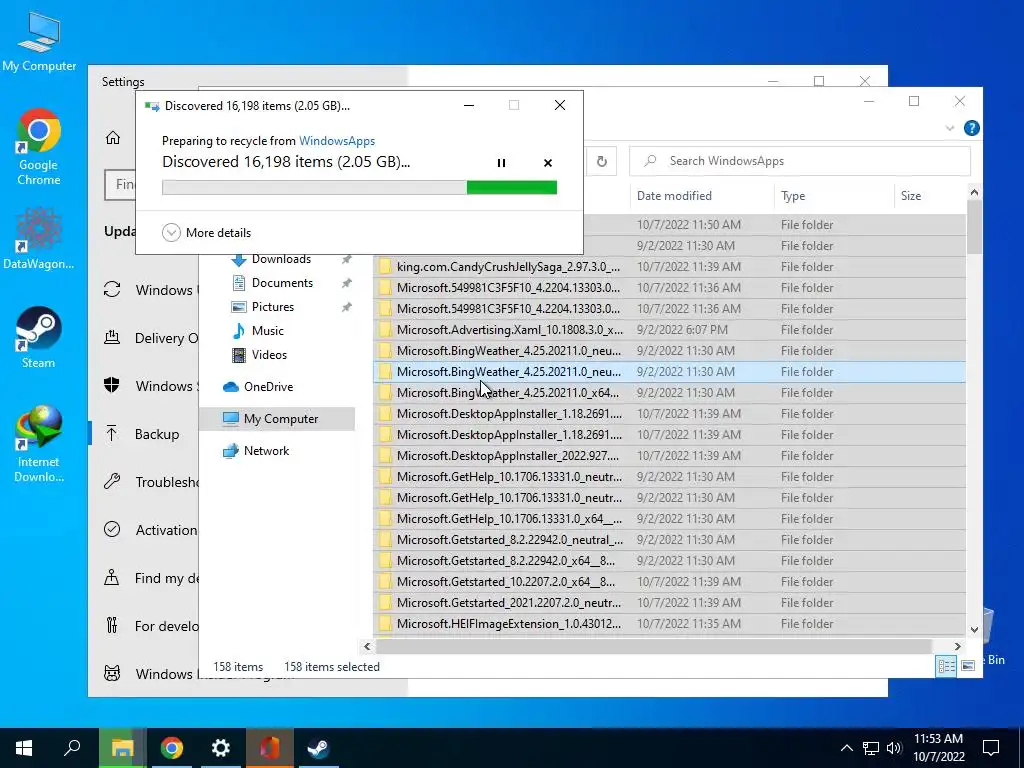Open the Windows Start menu
The width and height of the screenshot is (1024, 768).
(24, 748)
